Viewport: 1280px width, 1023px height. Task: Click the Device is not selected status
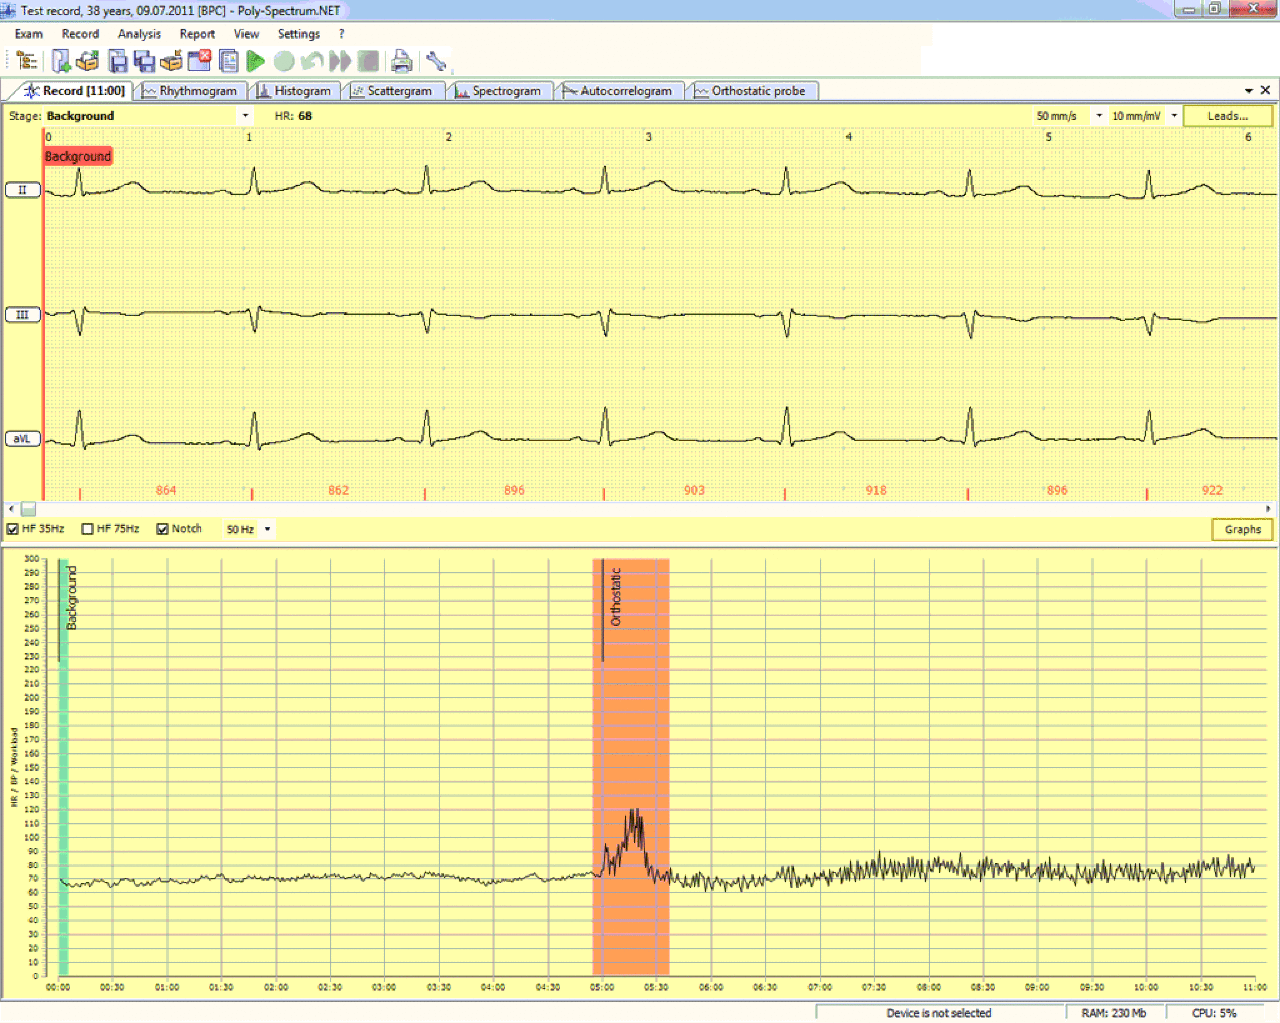coord(939,1013)
